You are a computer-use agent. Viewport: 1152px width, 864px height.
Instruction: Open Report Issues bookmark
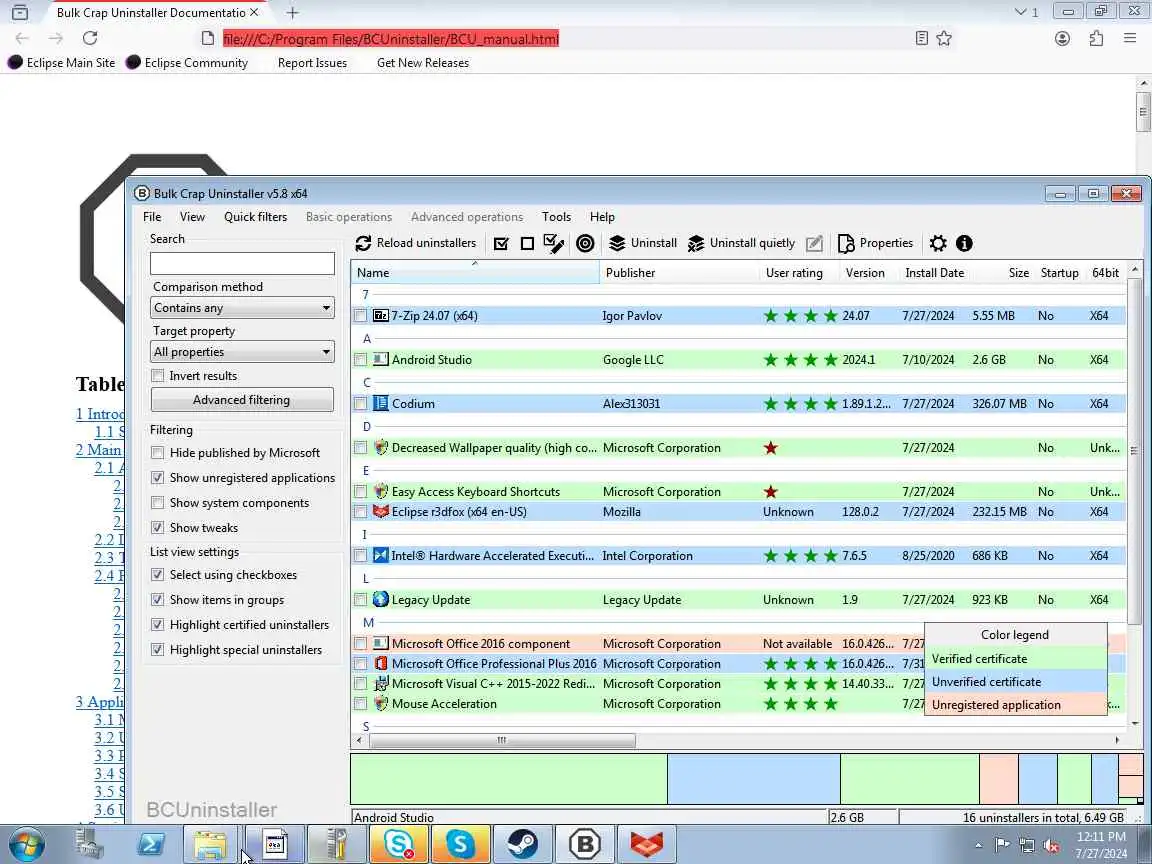[x=312, y=62]
